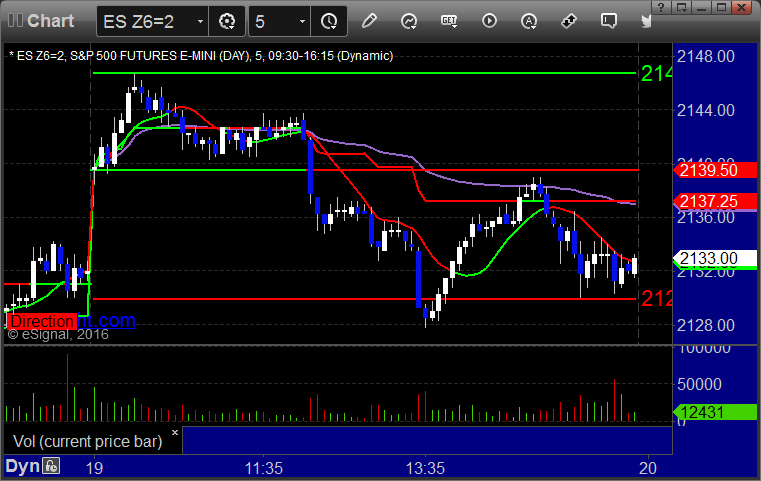This screenshot has width=761, height=481.
Task: Click the window linking pin icon
Action: click(569, 21)
